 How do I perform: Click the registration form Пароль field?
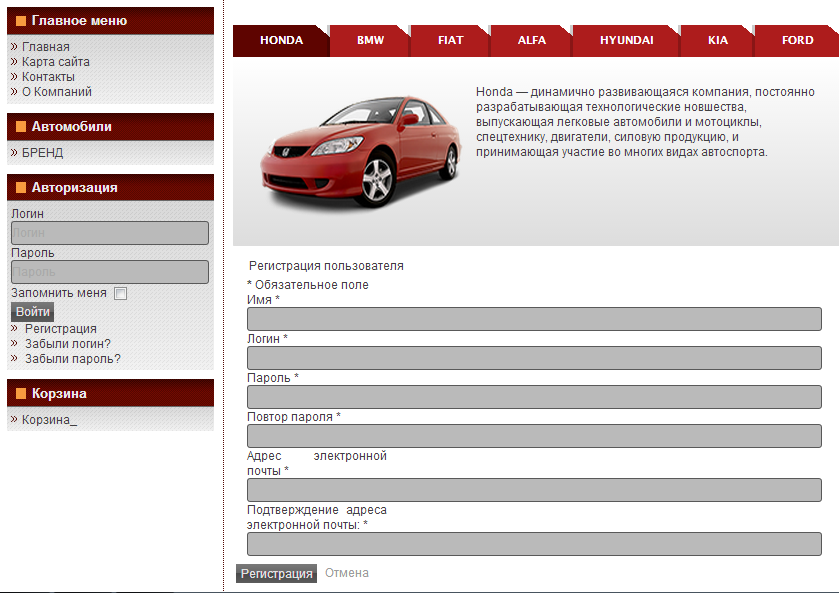pos(534,397)
